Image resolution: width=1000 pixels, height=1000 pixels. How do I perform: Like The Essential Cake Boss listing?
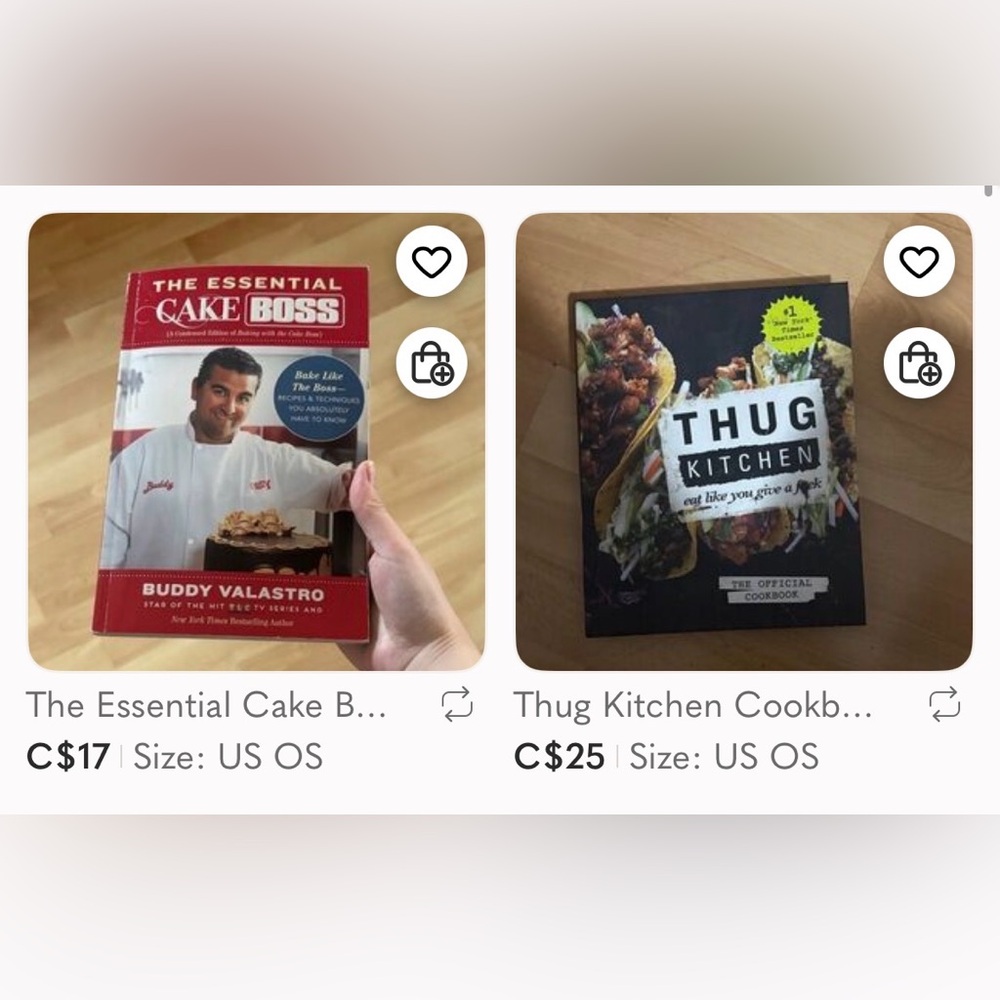click(x=432, y=261)
